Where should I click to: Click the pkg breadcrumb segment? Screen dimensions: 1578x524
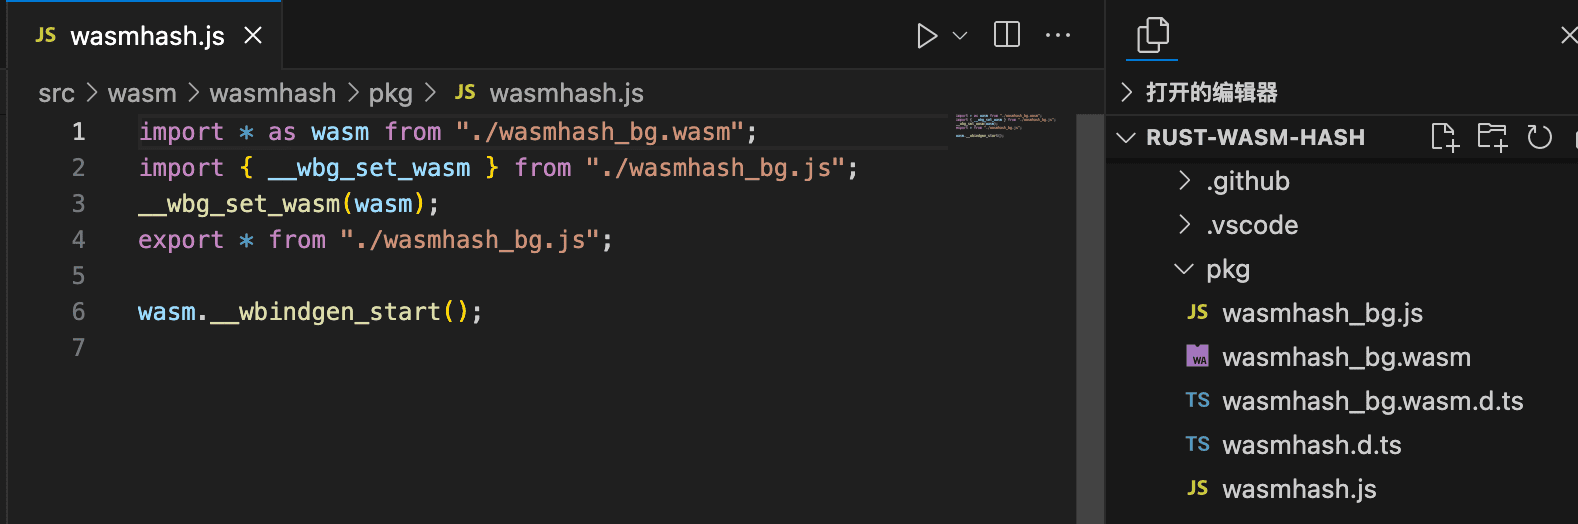coord(391,93)
